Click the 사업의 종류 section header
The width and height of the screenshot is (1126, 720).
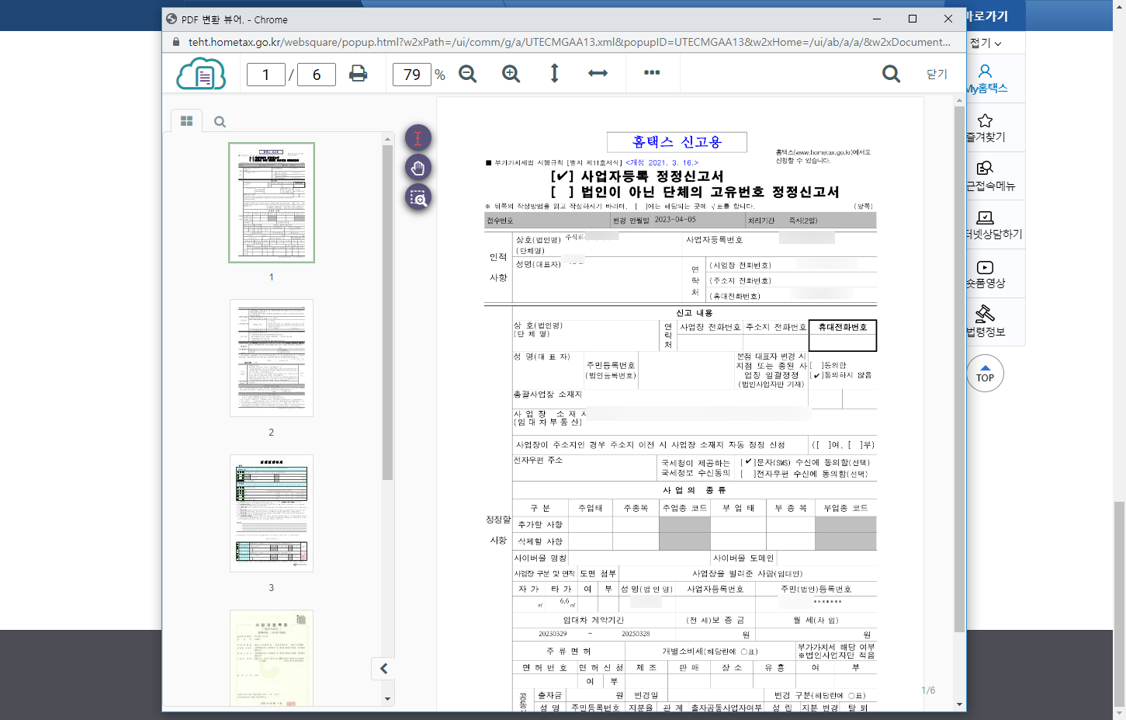pos(694,490)
